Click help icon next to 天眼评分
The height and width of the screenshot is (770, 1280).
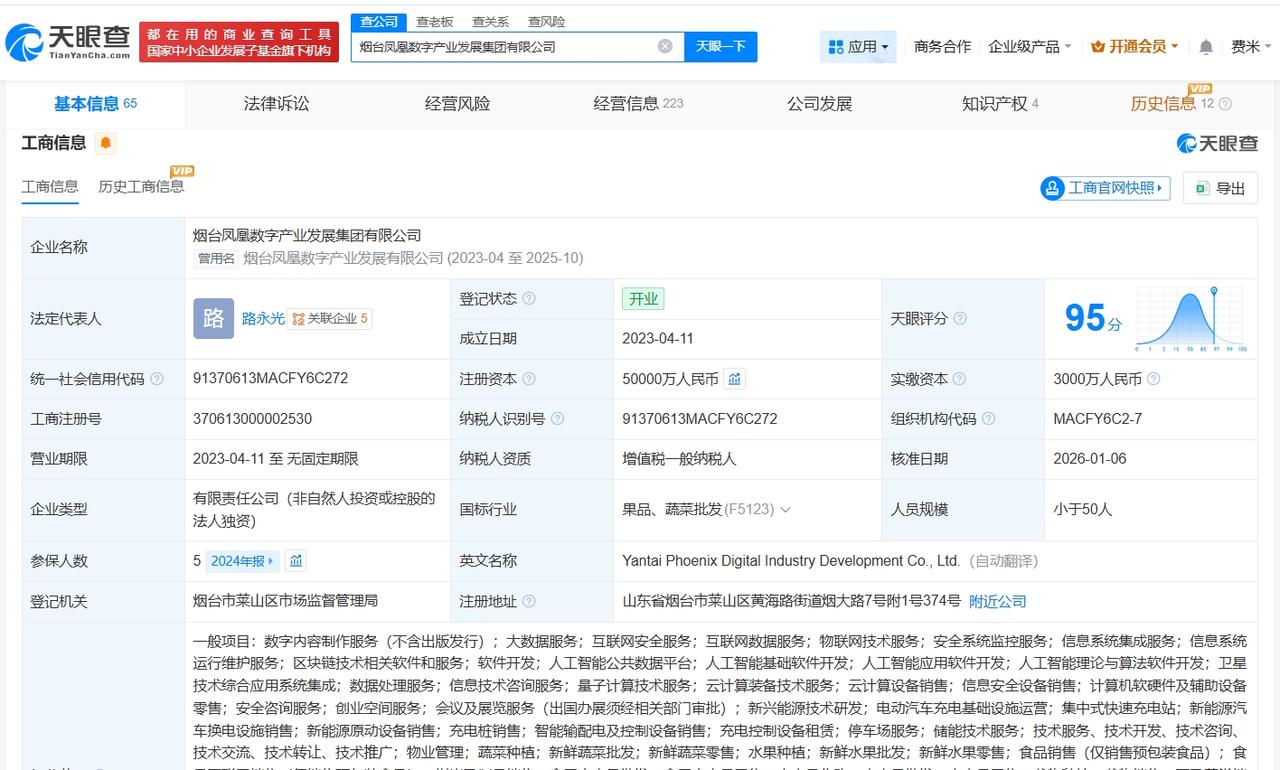[x=960, y=319]
